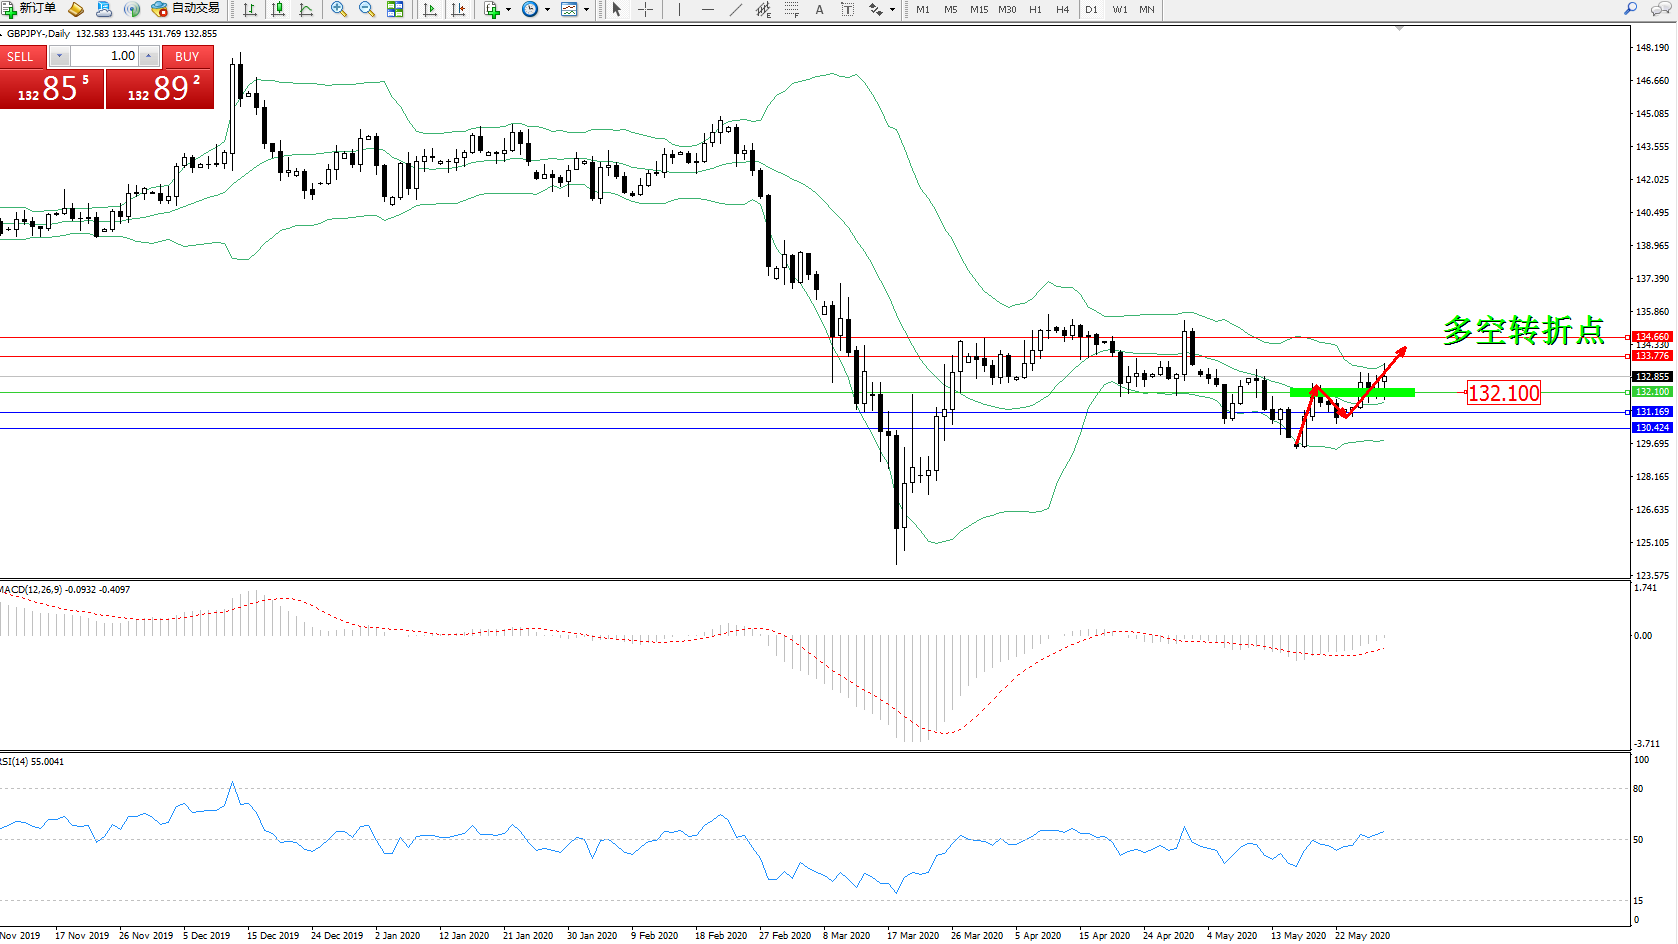
Task: Zoom out of the chart
Action: click(x=367, y=10)
